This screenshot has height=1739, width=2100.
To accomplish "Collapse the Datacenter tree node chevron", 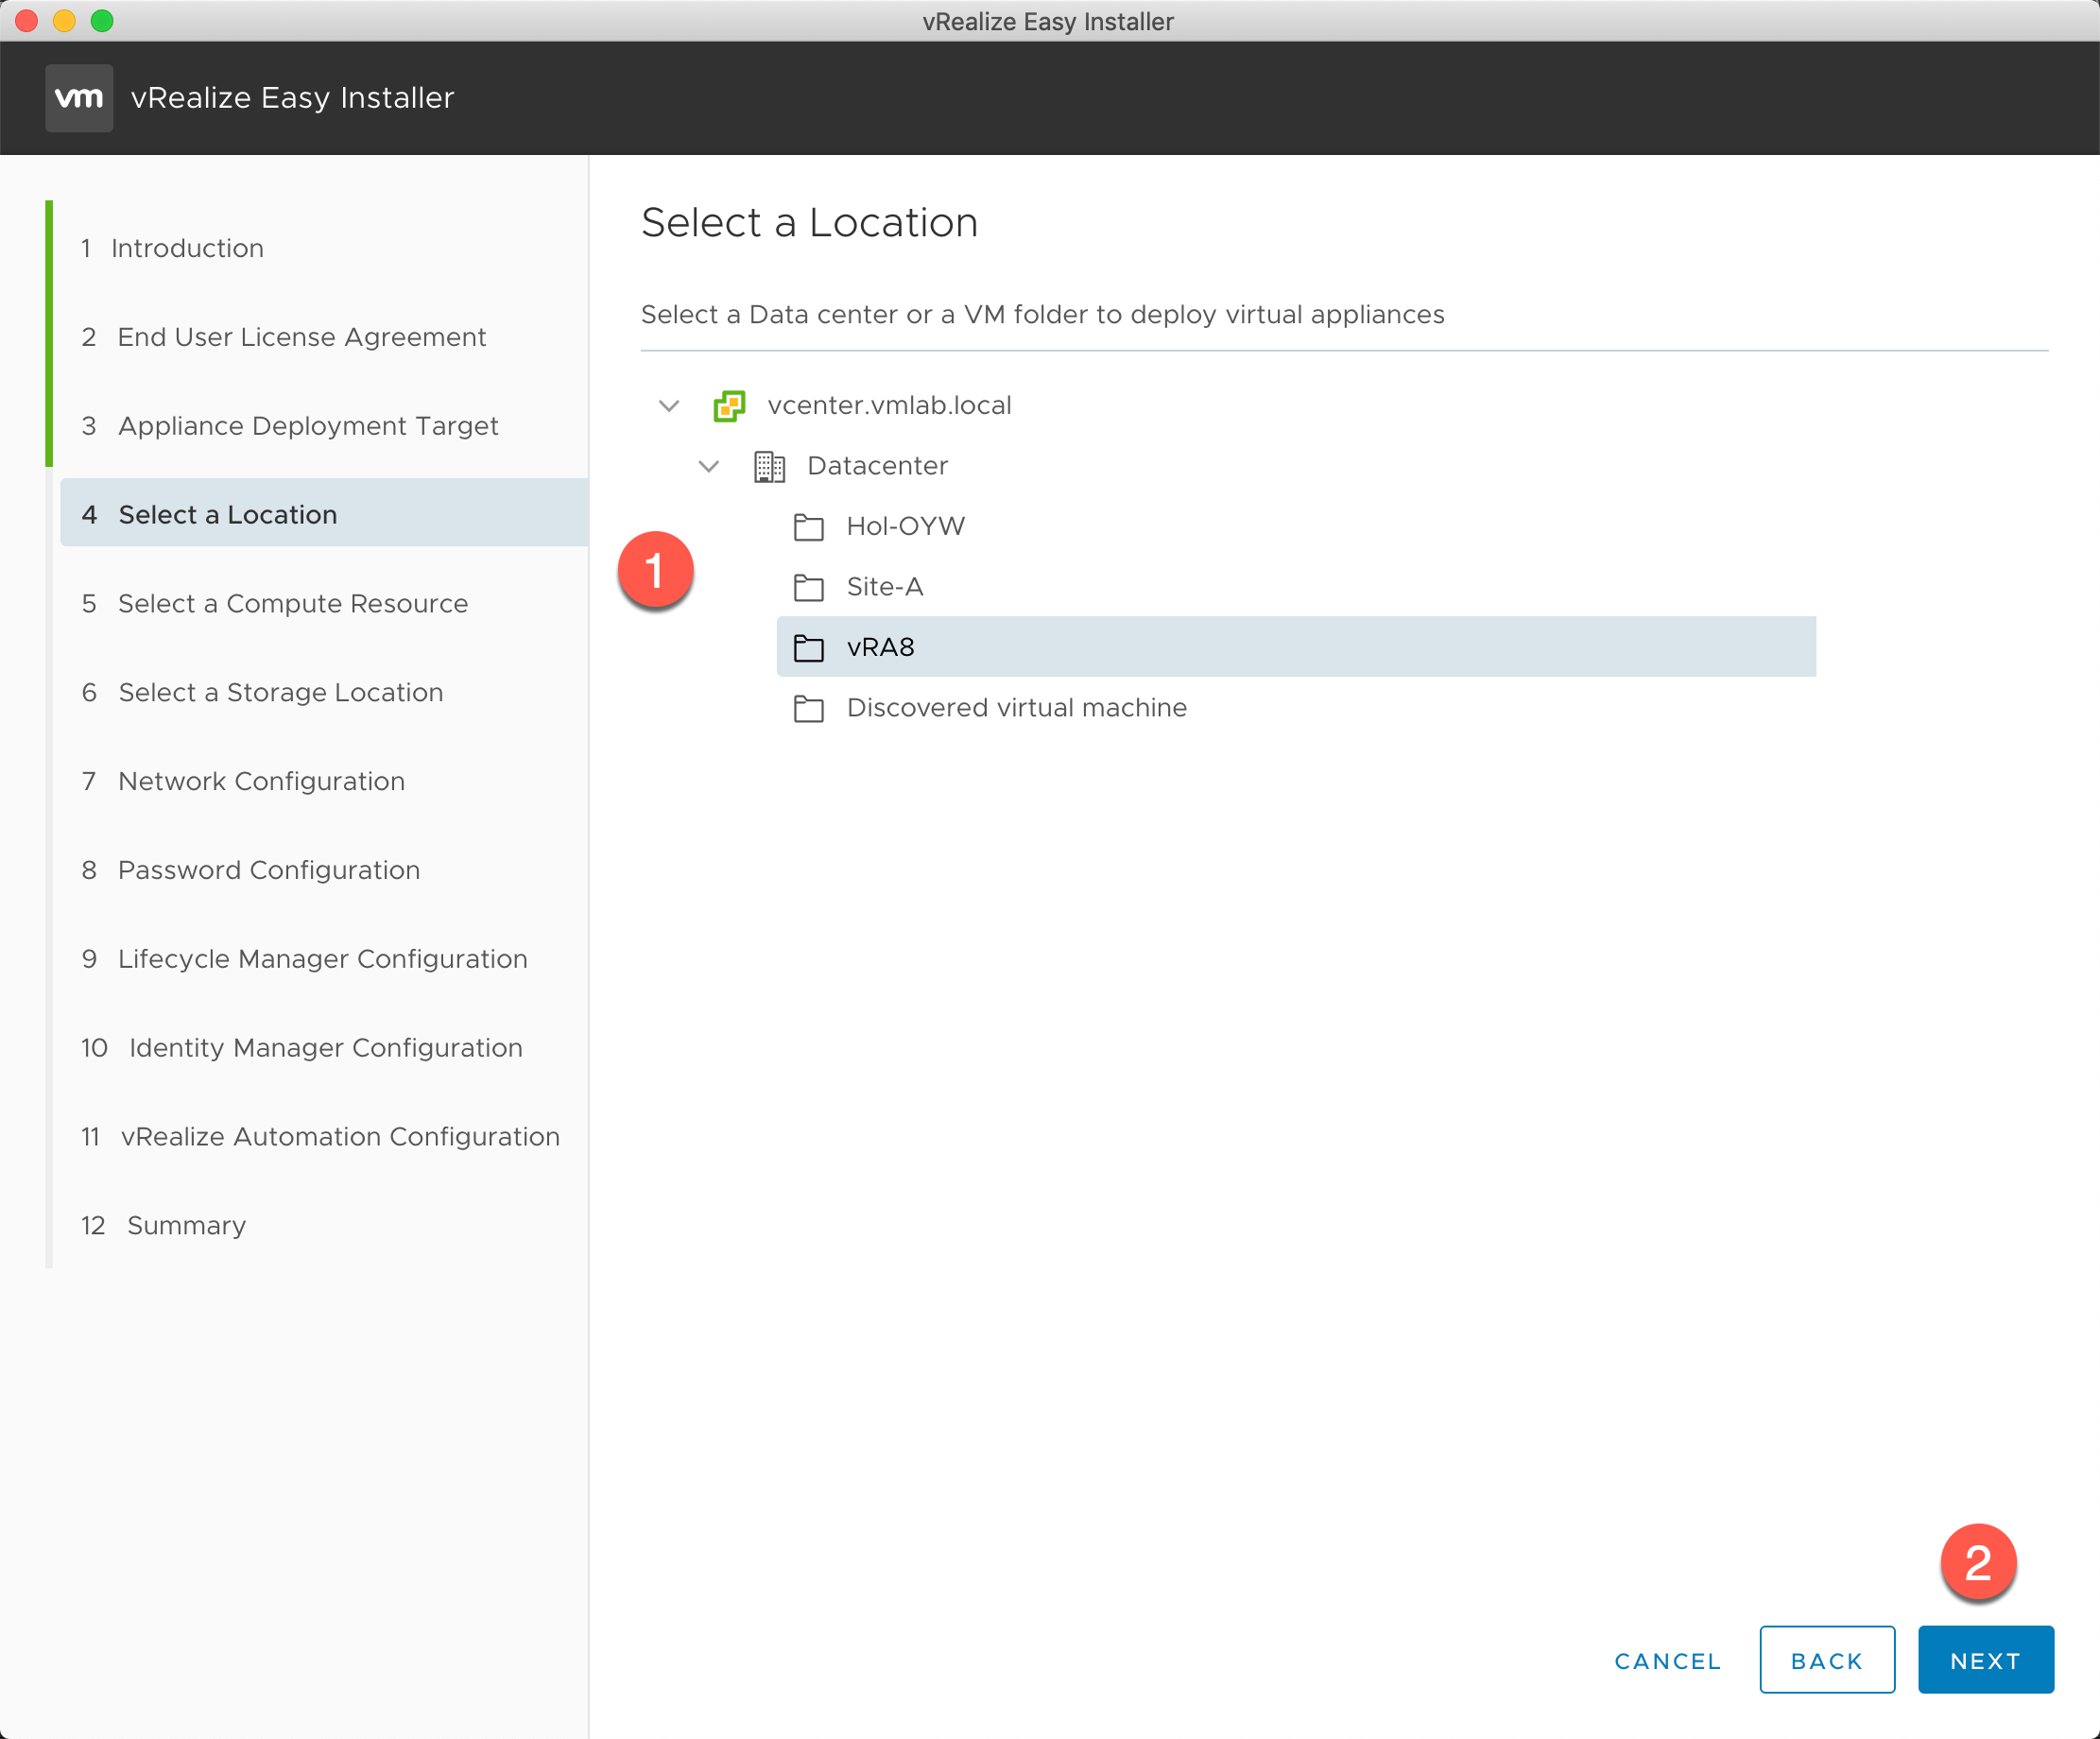I will (x=709, y=467).
